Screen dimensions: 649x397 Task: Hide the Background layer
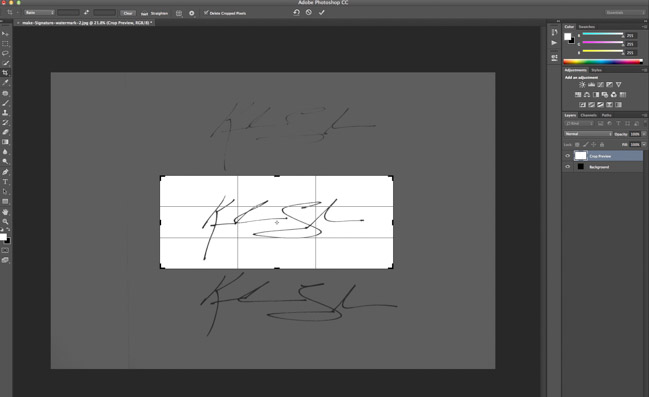click(x=567, y=167)
